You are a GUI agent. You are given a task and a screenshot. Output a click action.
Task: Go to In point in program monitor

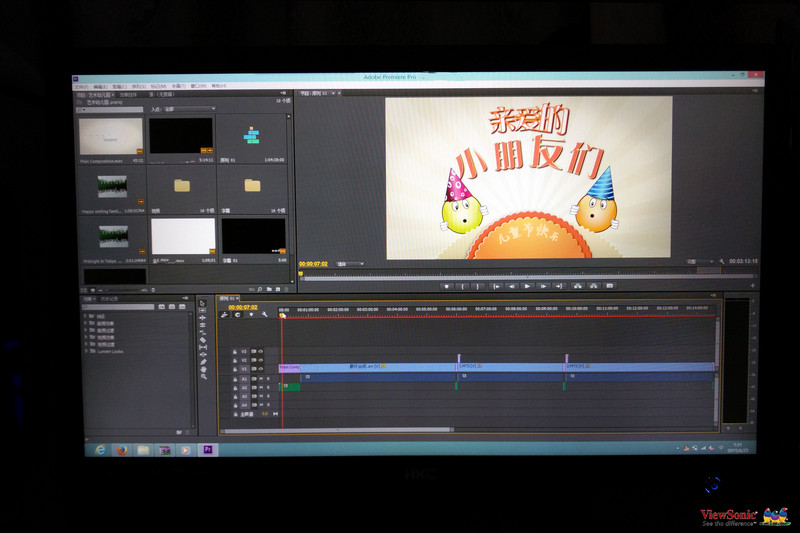coord(496,286)
